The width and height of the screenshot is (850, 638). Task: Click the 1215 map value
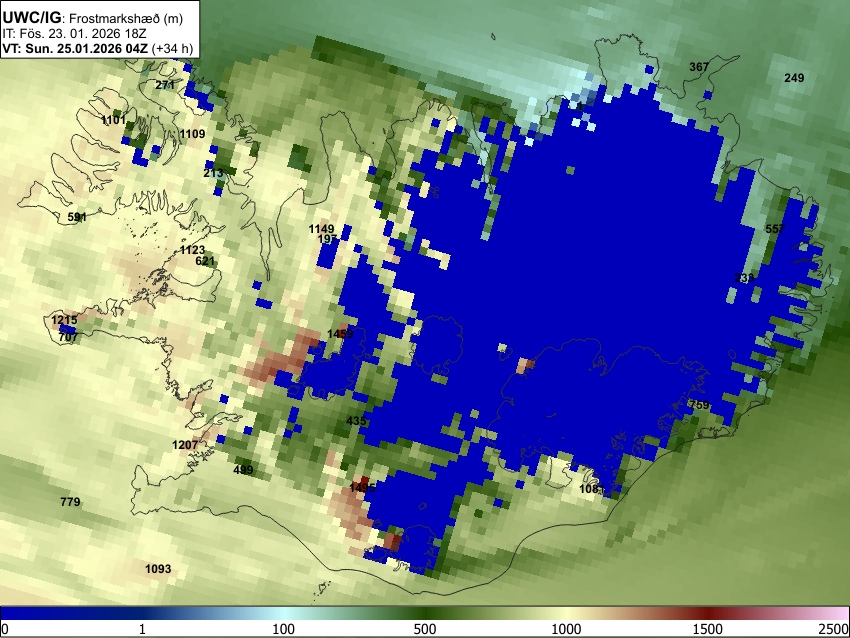point(64,320)
